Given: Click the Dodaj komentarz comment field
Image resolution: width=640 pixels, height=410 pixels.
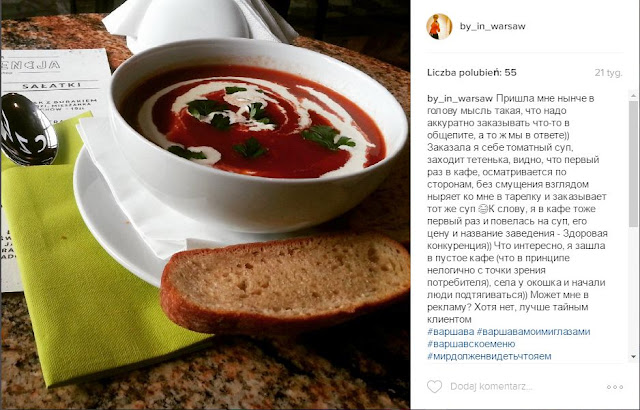Looking at the screenshot, I should [x=524, y=386].
